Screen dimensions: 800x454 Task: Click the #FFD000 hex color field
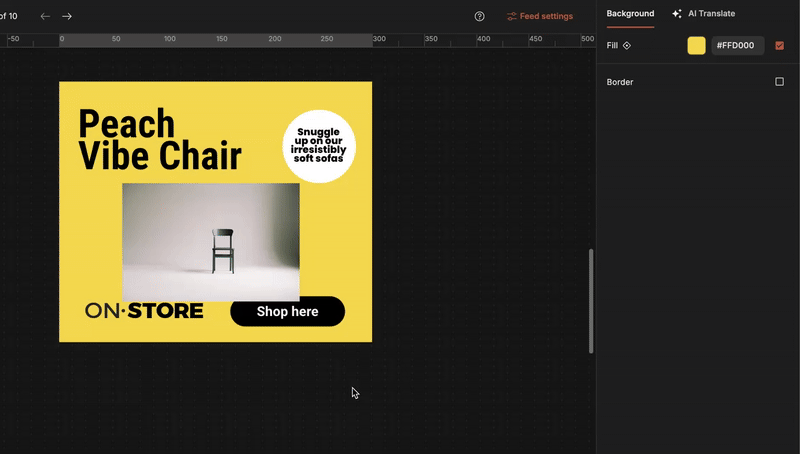click(x=737, y=46)
